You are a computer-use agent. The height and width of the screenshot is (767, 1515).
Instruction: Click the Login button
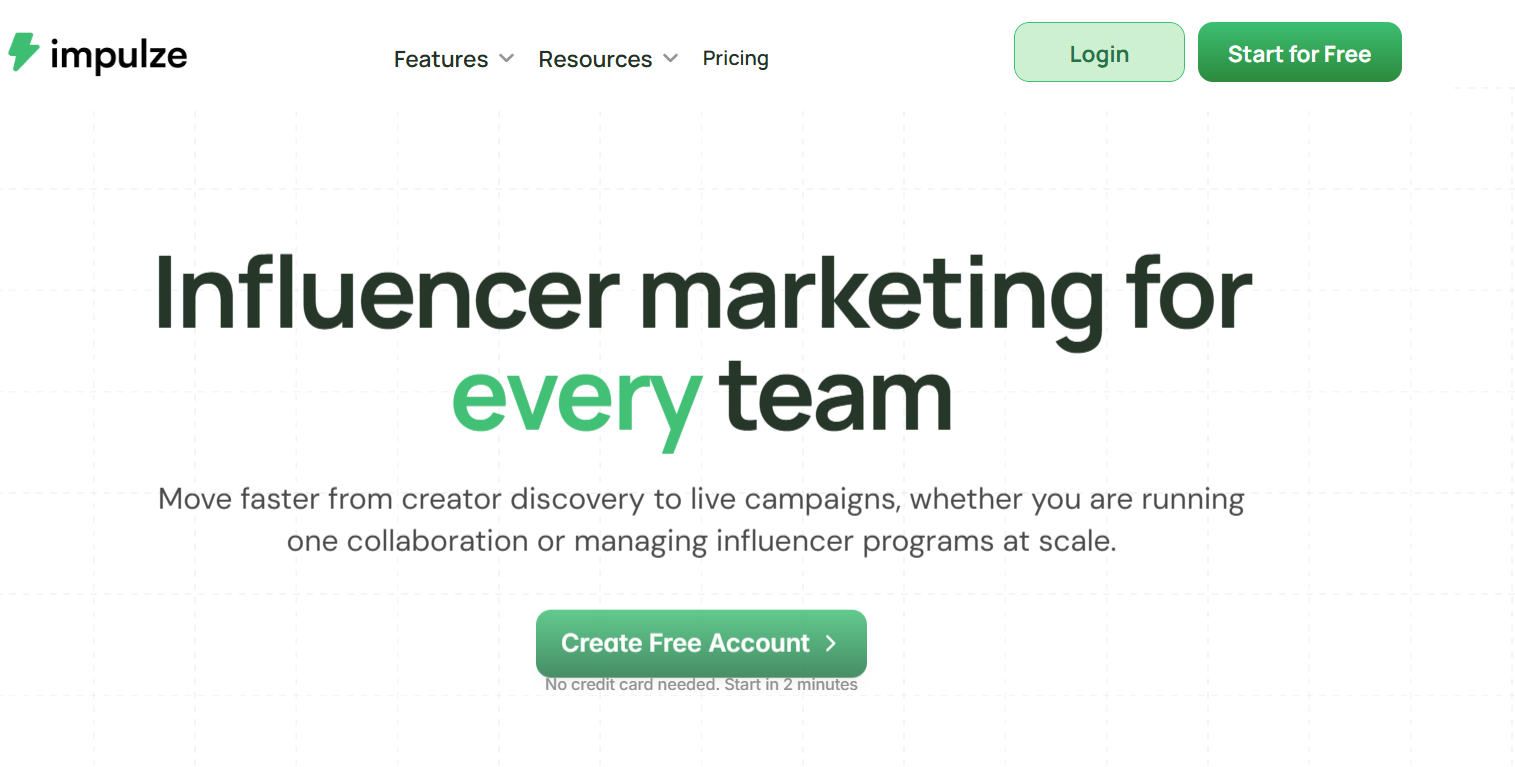point(1099,52)
